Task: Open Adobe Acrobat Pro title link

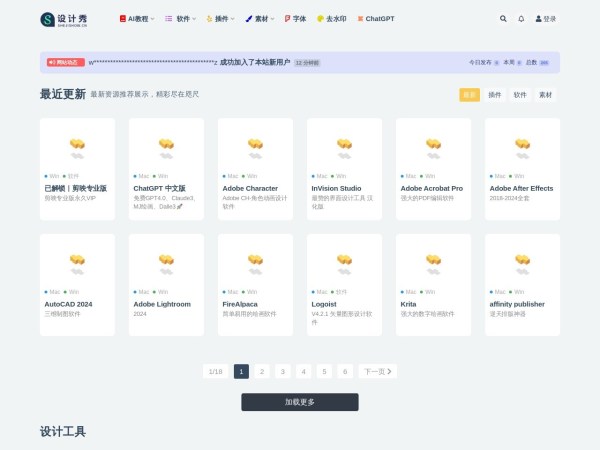Action: click(432, 188)
